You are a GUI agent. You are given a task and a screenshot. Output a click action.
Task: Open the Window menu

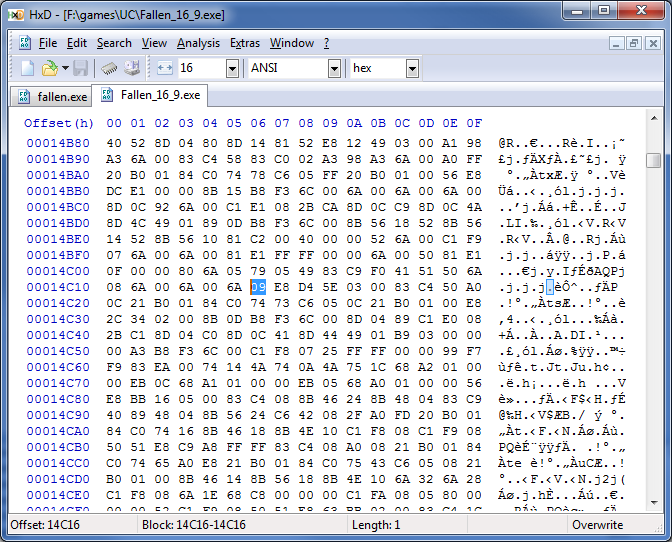tap(292, 43)
